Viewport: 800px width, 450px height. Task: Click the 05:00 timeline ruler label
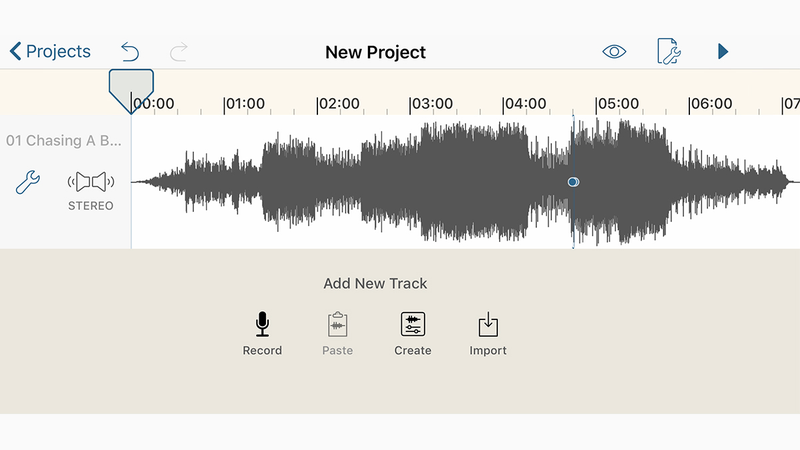617,104
